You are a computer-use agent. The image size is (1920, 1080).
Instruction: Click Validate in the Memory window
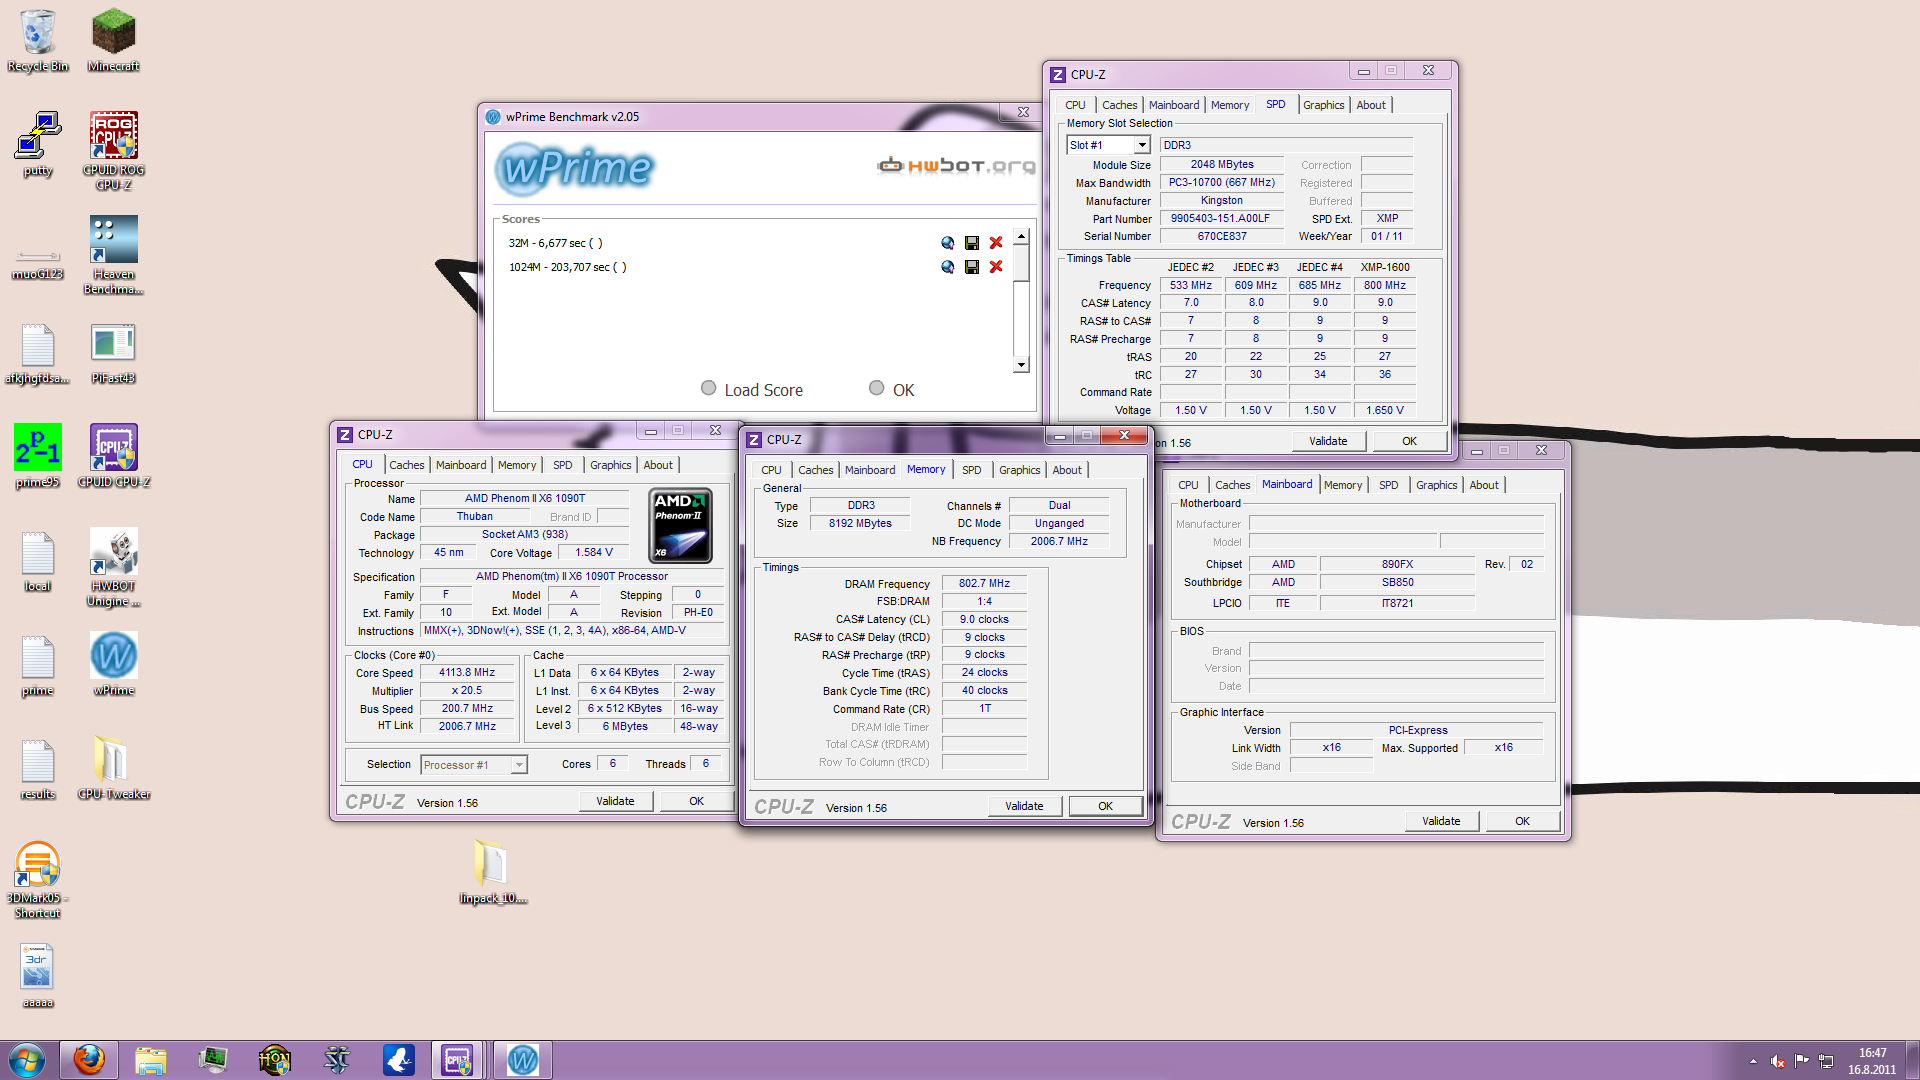[1024, 806]
